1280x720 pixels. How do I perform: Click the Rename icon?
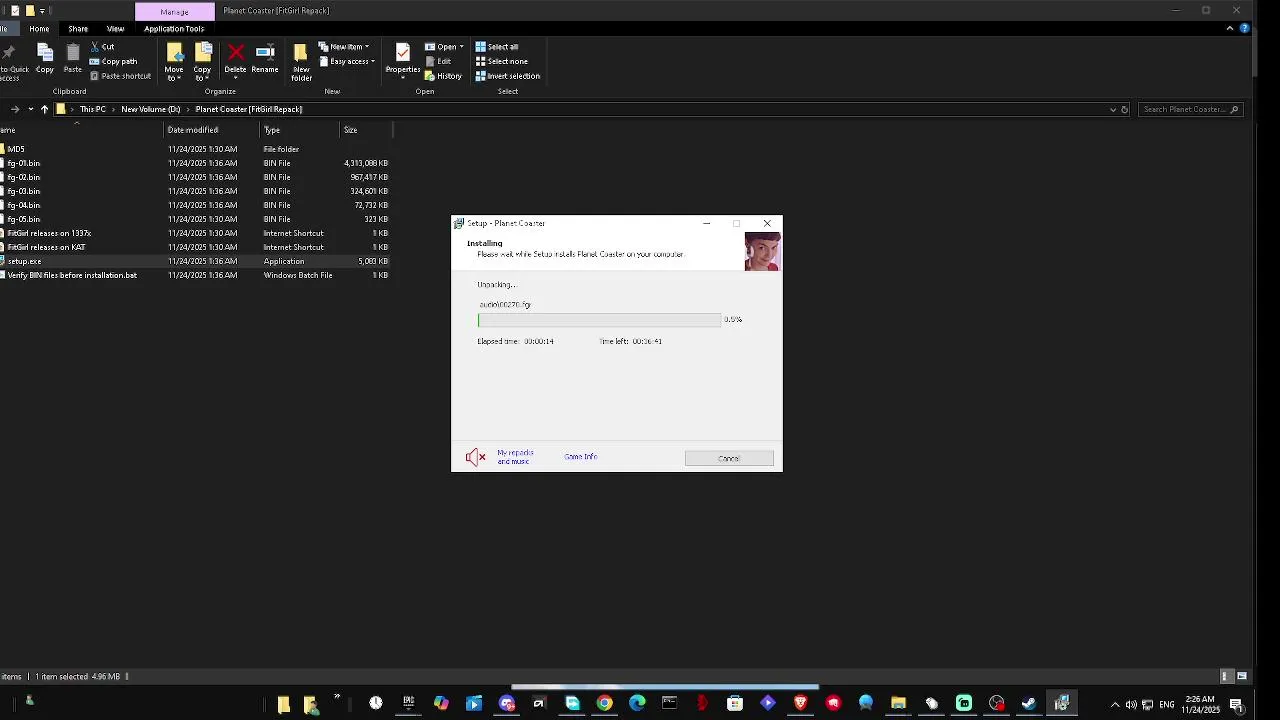tap(265, 59)
